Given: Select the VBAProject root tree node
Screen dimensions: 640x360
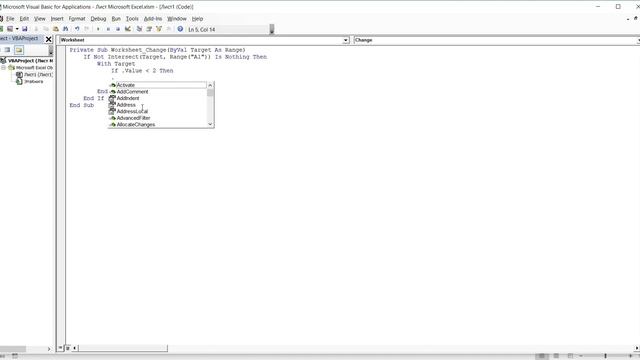Looking at the screenshot, I should pos(30,60).
